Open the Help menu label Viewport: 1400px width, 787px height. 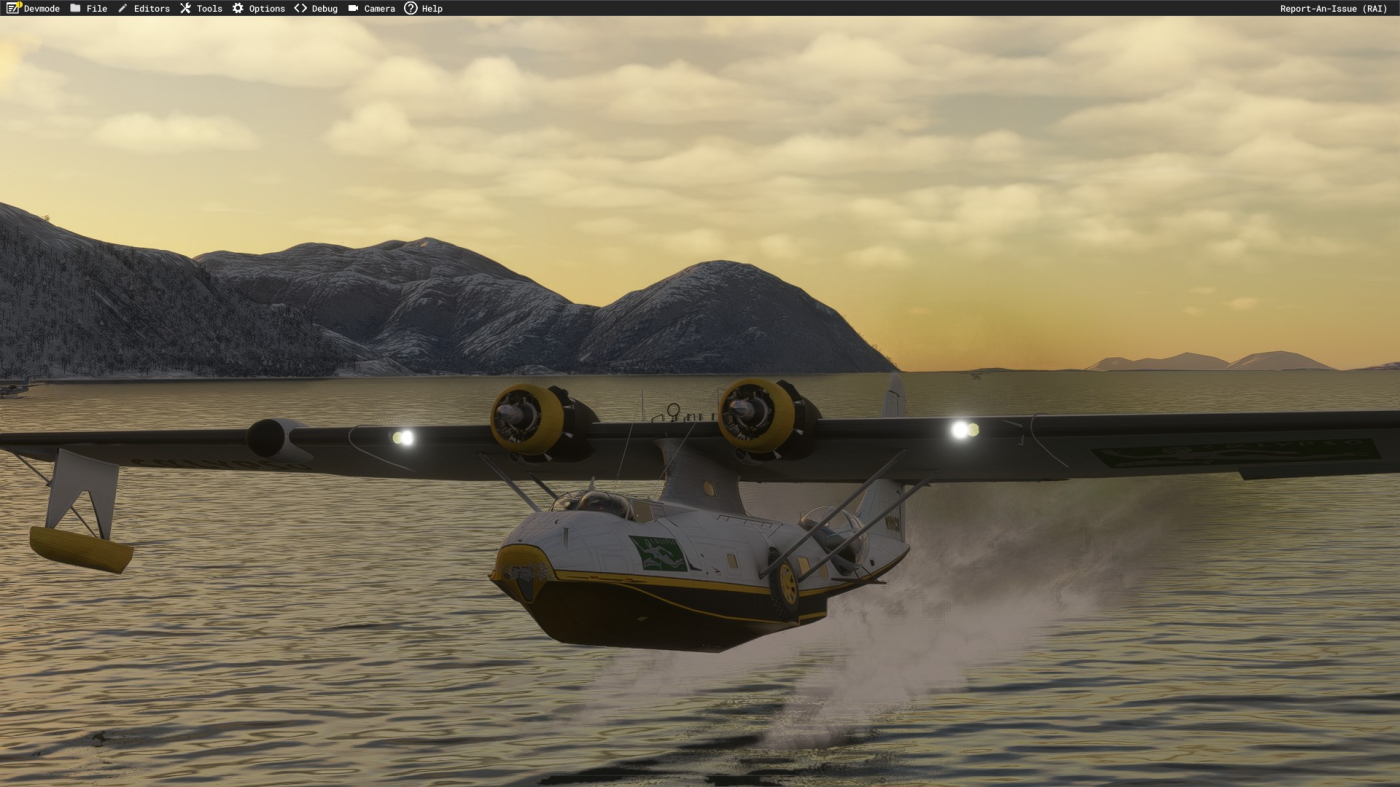coord(432,8)
